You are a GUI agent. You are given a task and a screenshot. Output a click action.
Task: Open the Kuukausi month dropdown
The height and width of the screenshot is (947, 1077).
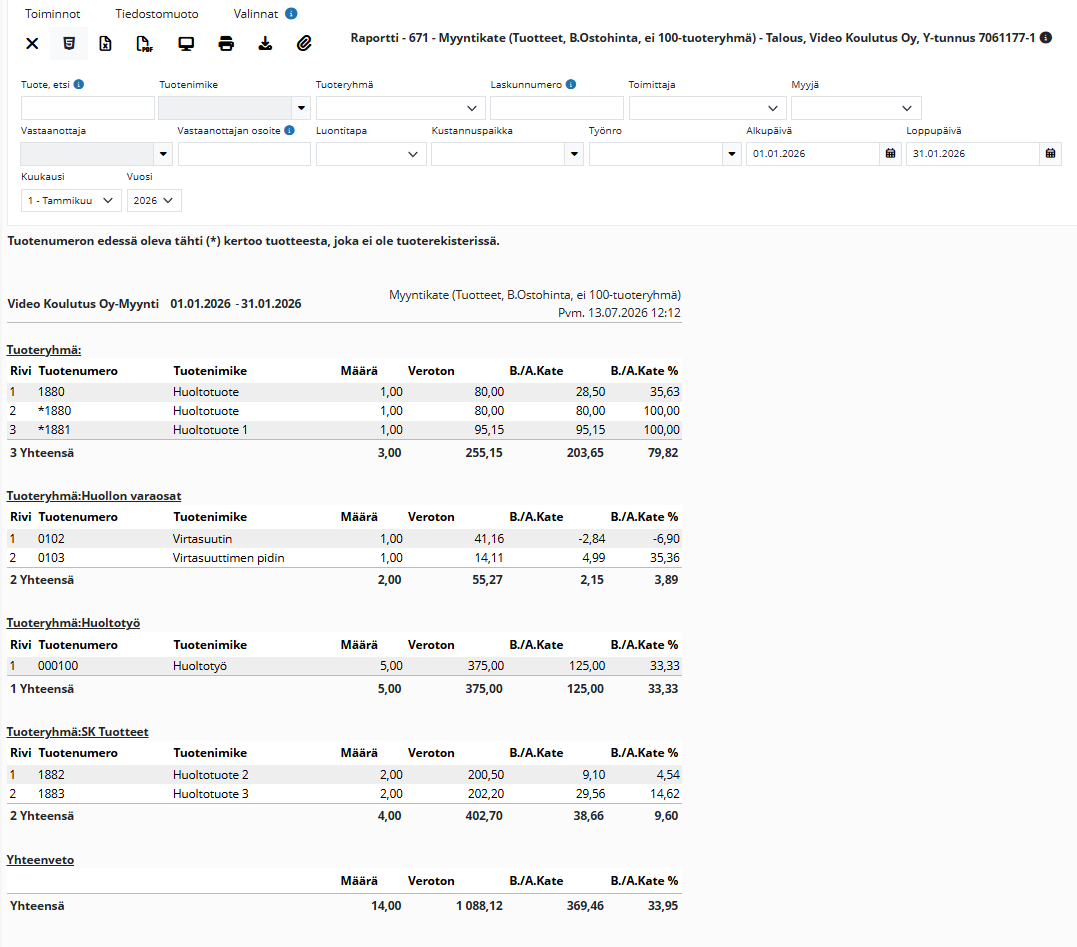71,201
